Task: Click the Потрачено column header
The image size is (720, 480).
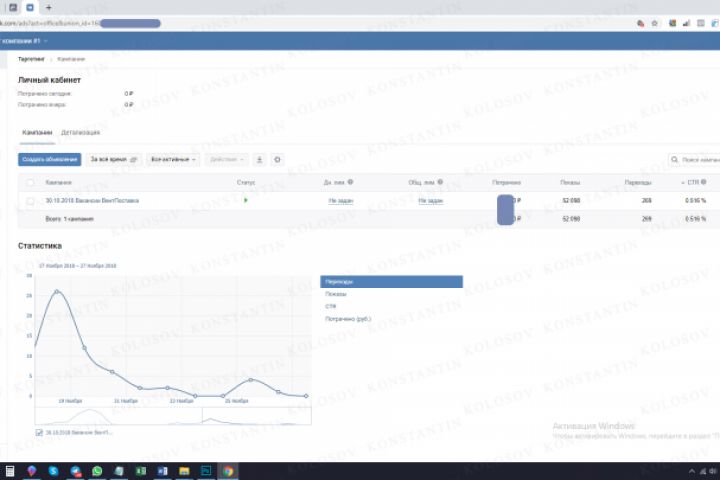Action: tap(506, 182)
